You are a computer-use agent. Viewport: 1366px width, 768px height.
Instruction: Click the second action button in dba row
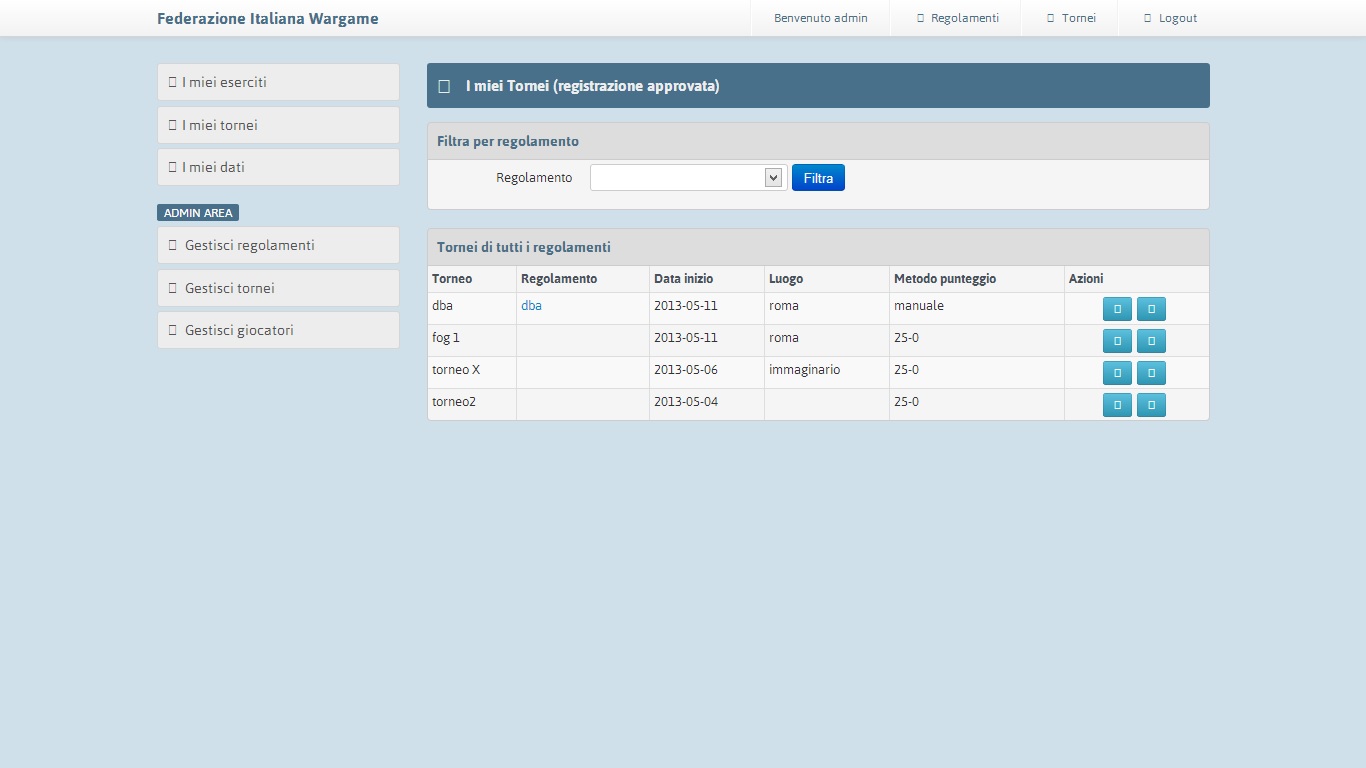(1151, 309)
